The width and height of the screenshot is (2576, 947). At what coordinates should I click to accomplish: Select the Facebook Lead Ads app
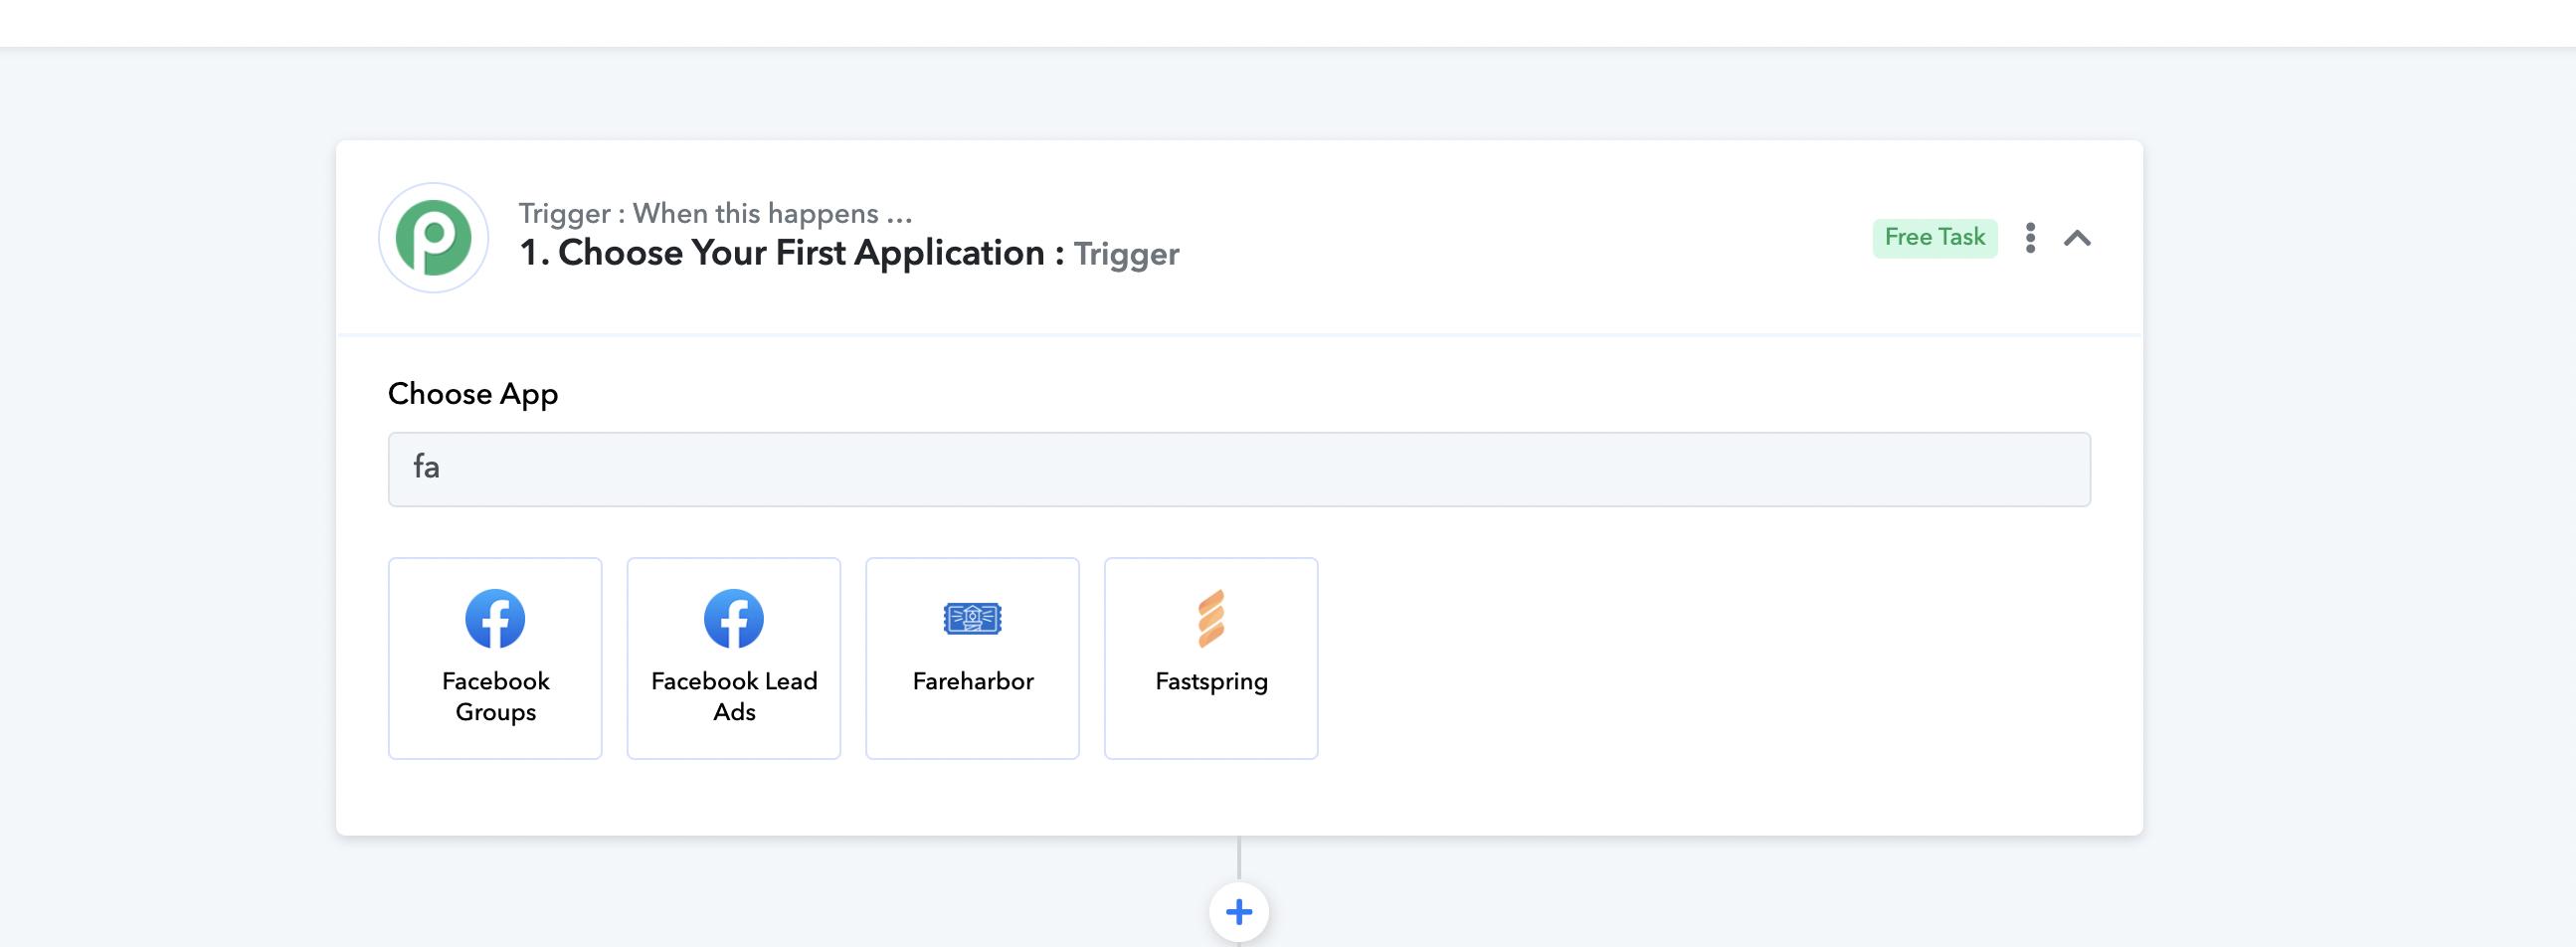734,658
